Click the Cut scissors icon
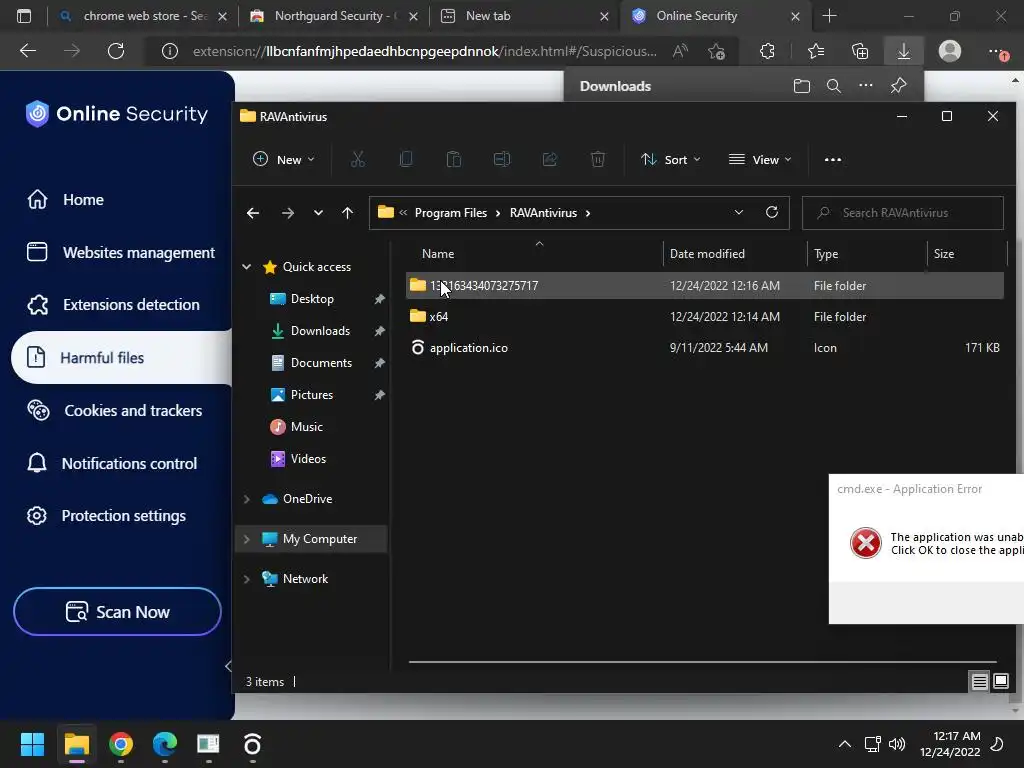The width and height of the screenshot is (1024, 768). pos(358,159)
